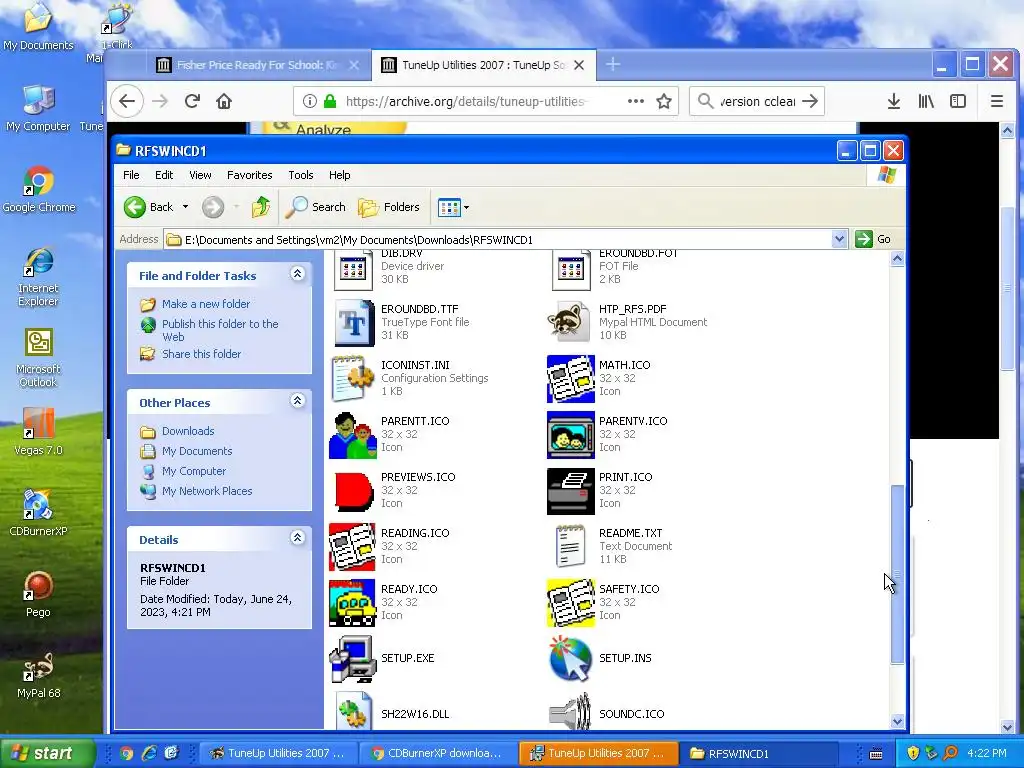The image size is (1024, 768).
Task: Go to My Documents in Other Places
Action: pyautogui.click(x=197, y=451)
